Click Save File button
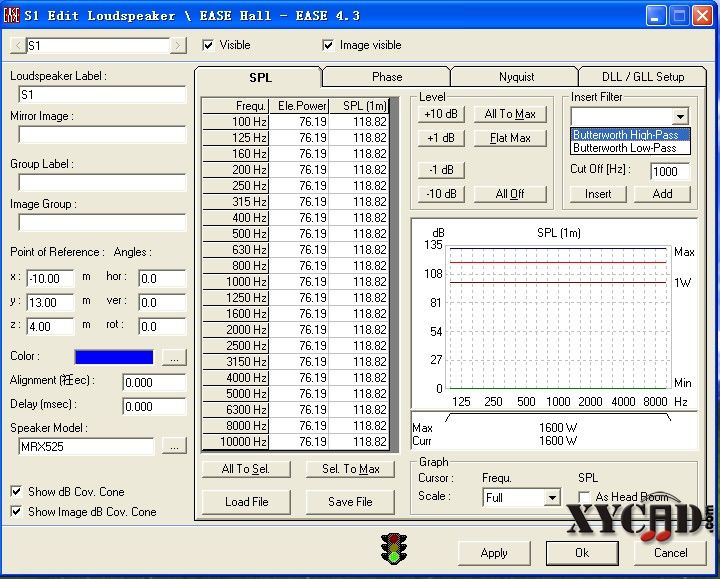This screenshot has height=579, width=720. [350, 501]
